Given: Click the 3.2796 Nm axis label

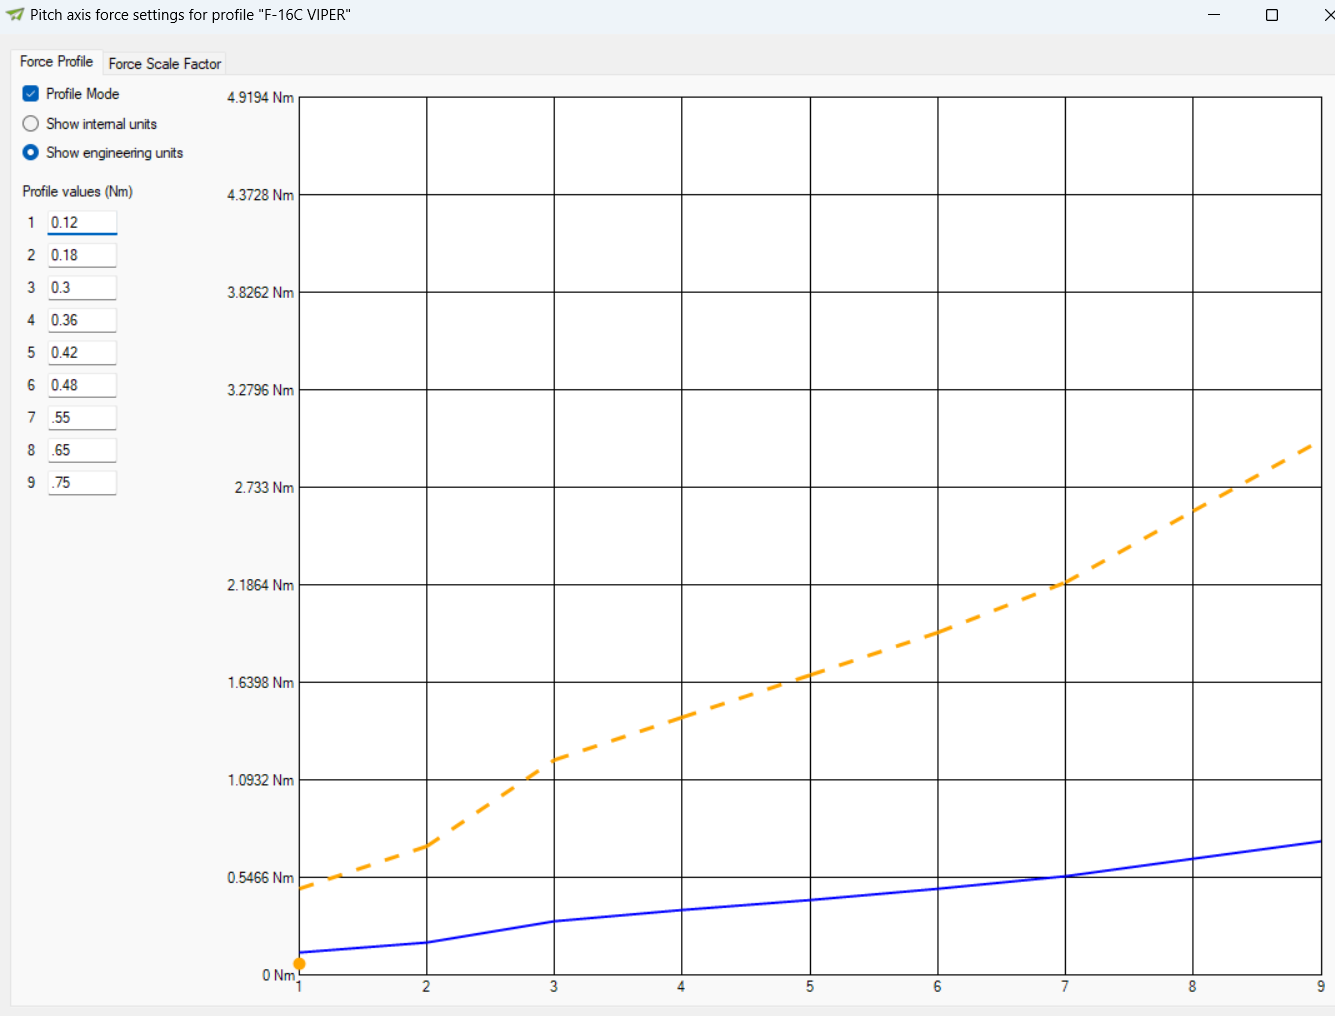Looking at the screenshot, I should click(260, 390).
